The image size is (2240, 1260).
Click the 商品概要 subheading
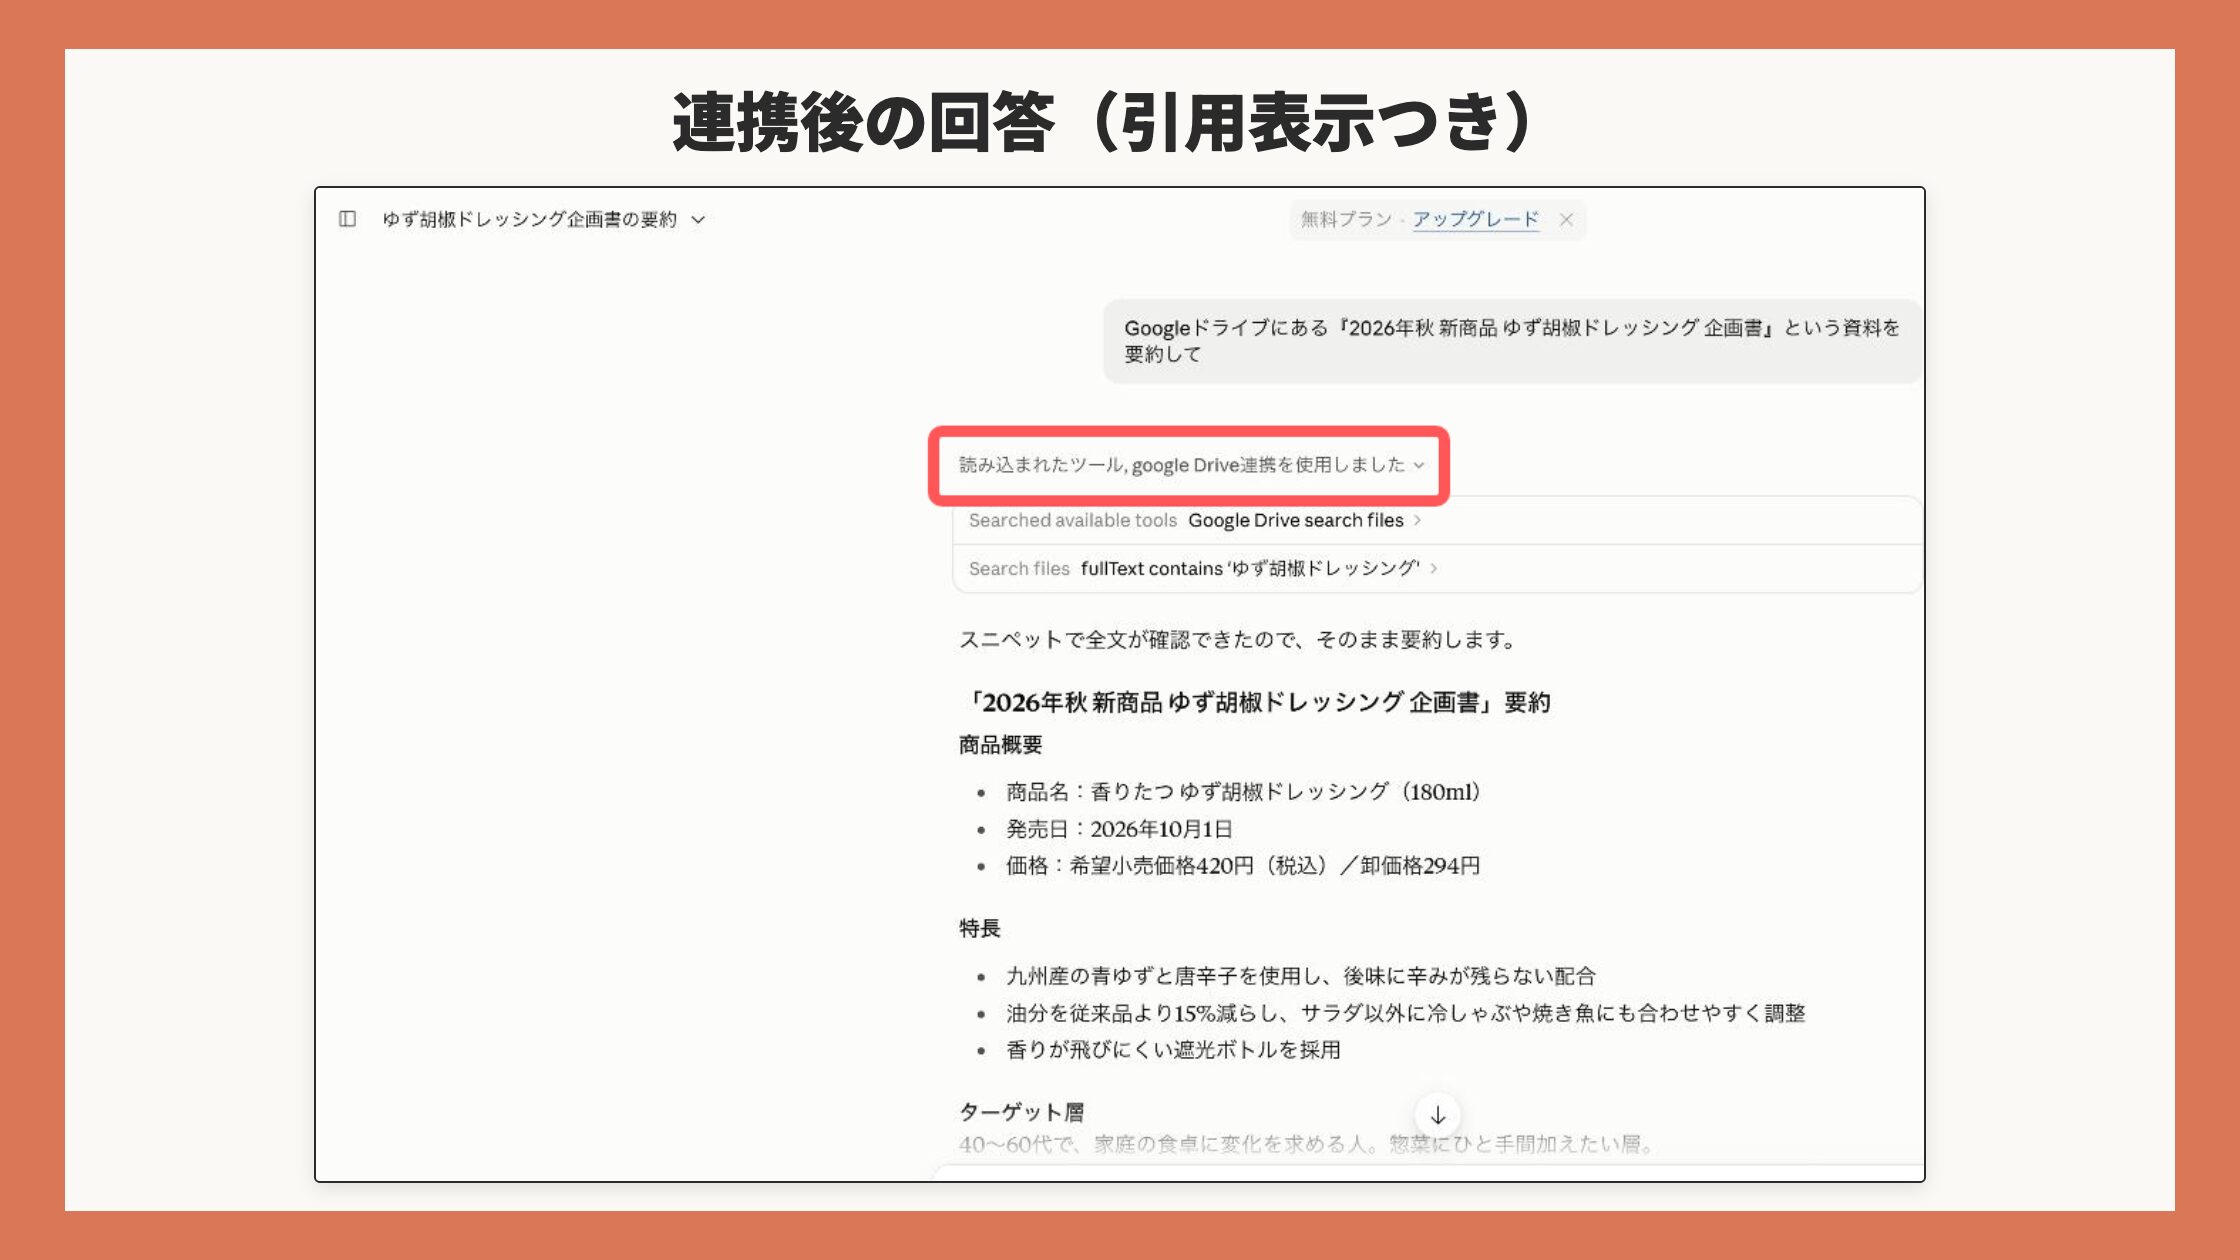click(1000, 745)
